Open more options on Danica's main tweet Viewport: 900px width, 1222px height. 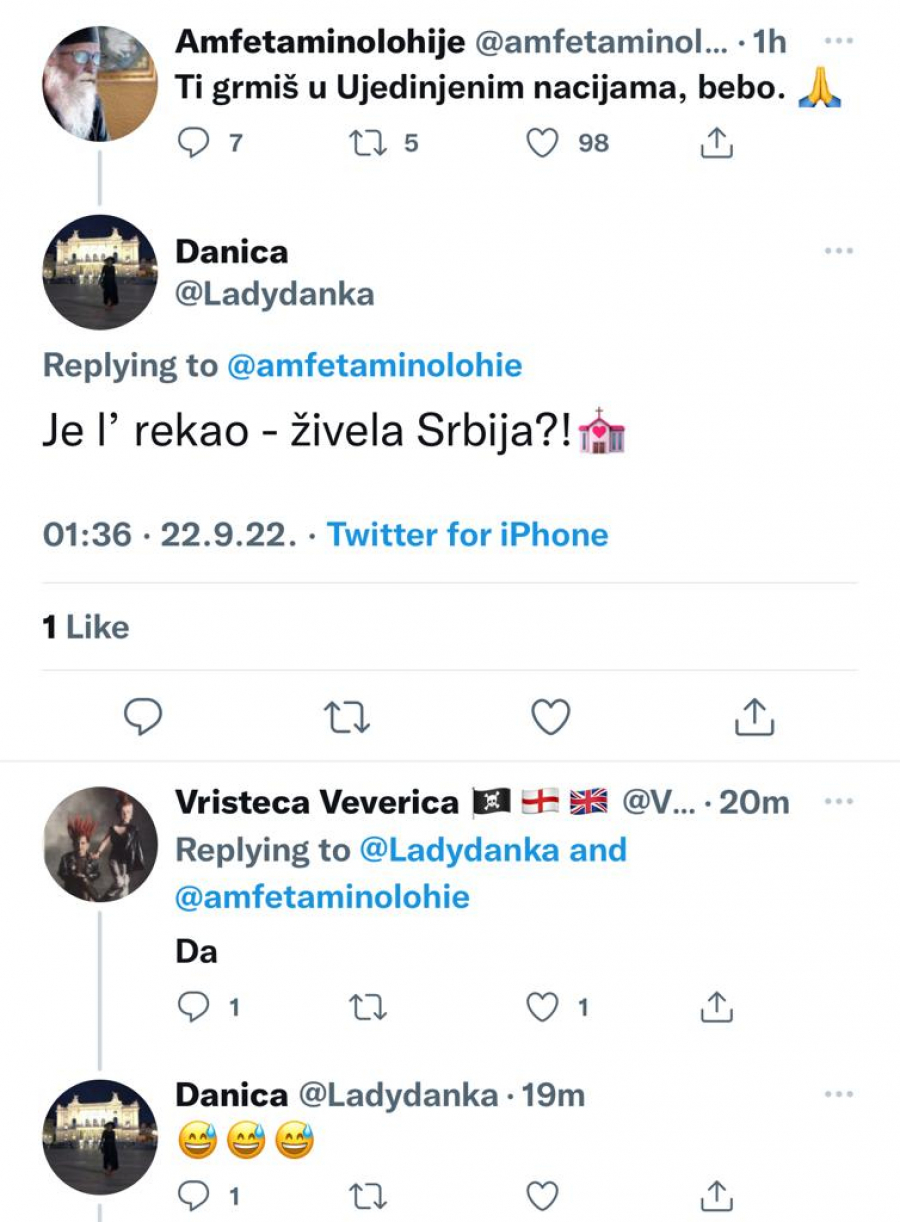click(838, 250)
